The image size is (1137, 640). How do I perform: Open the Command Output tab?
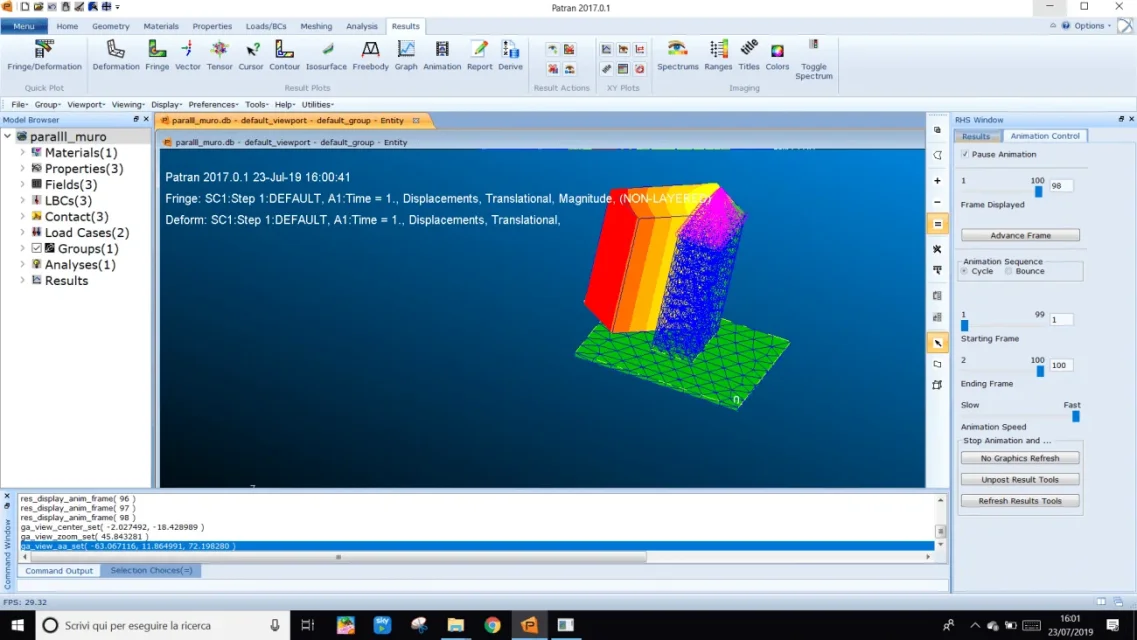coord(59,570)
